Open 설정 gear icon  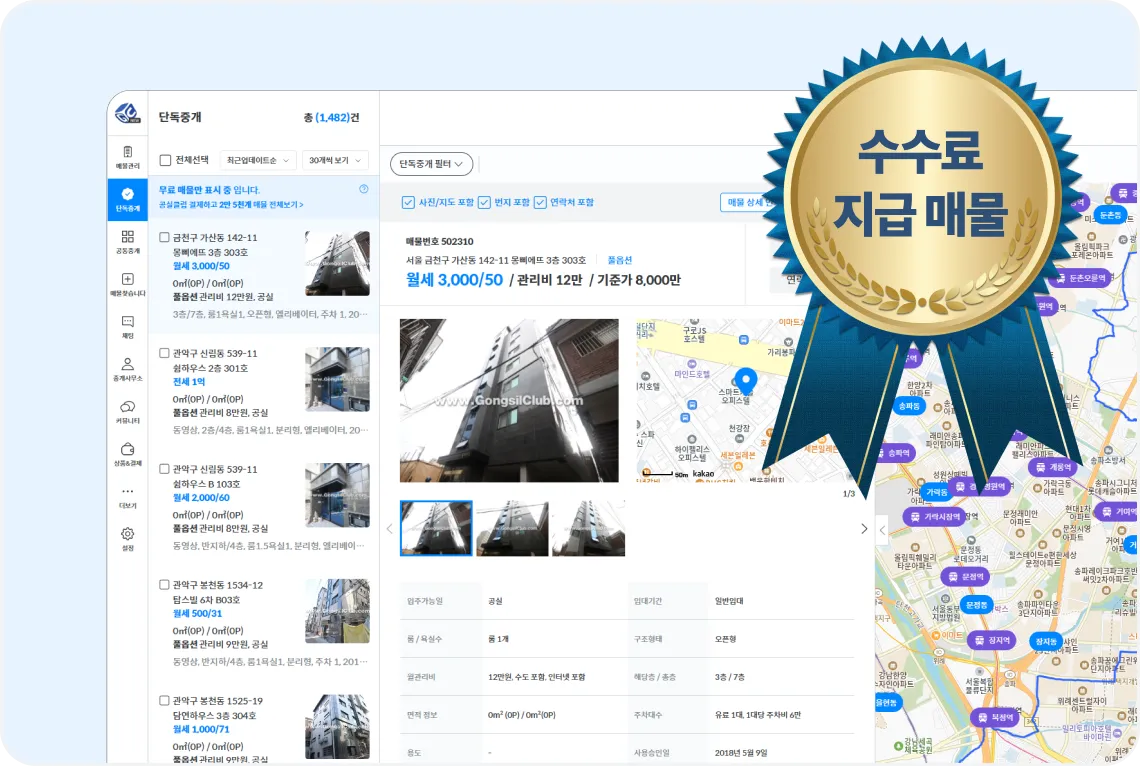click(127, 539)
